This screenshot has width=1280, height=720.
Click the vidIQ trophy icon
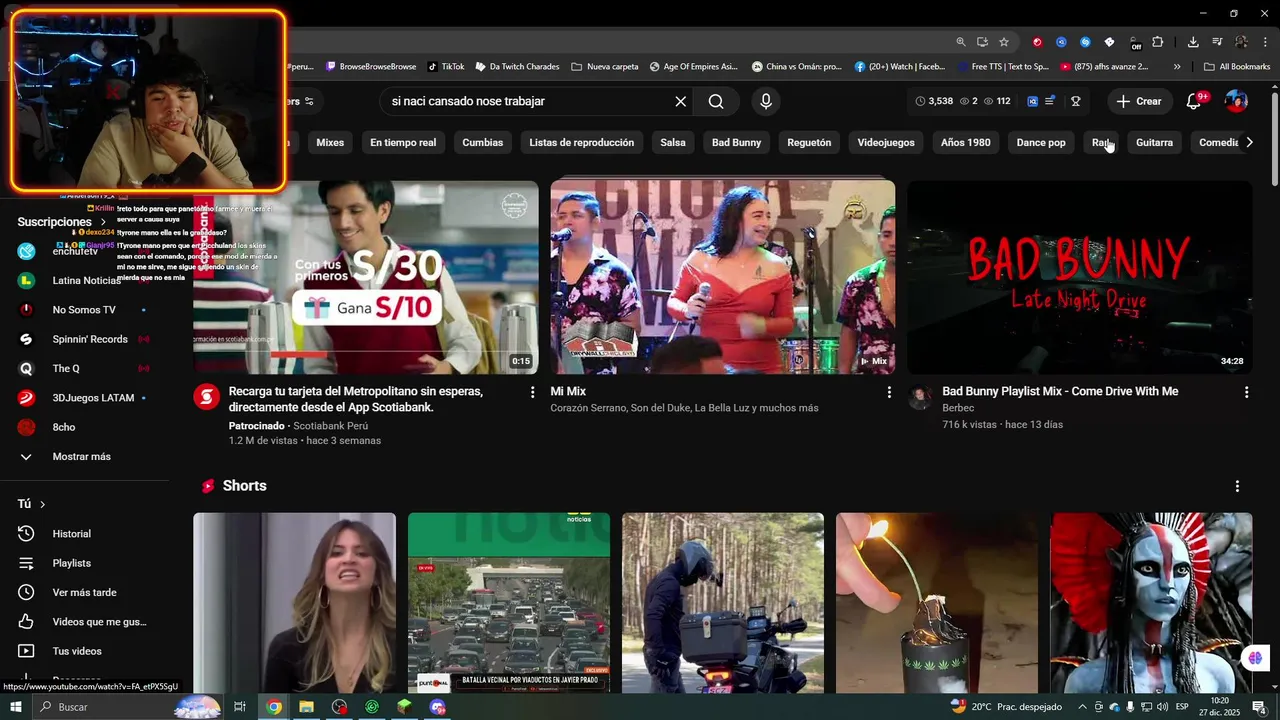(x=1076, y=101)
